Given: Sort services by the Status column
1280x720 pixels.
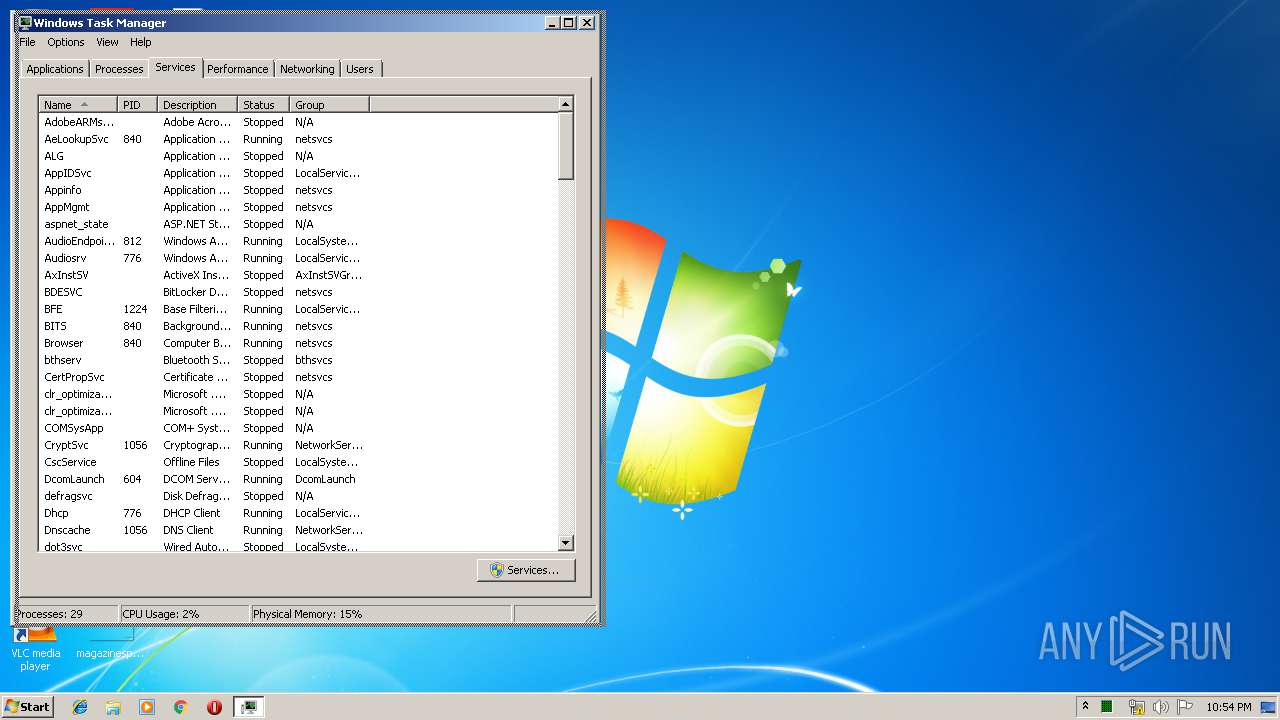Looking at the screenshot, I should (x=264, y=104).
